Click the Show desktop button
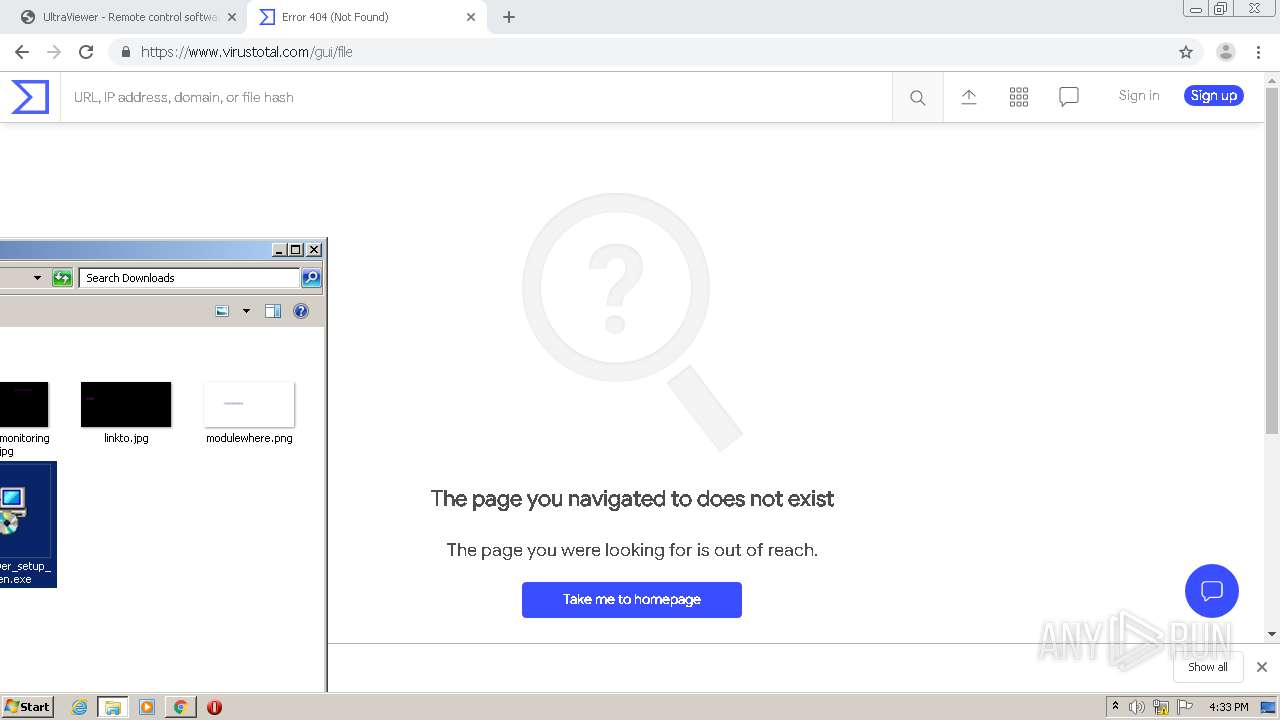 pos(1268,707)
